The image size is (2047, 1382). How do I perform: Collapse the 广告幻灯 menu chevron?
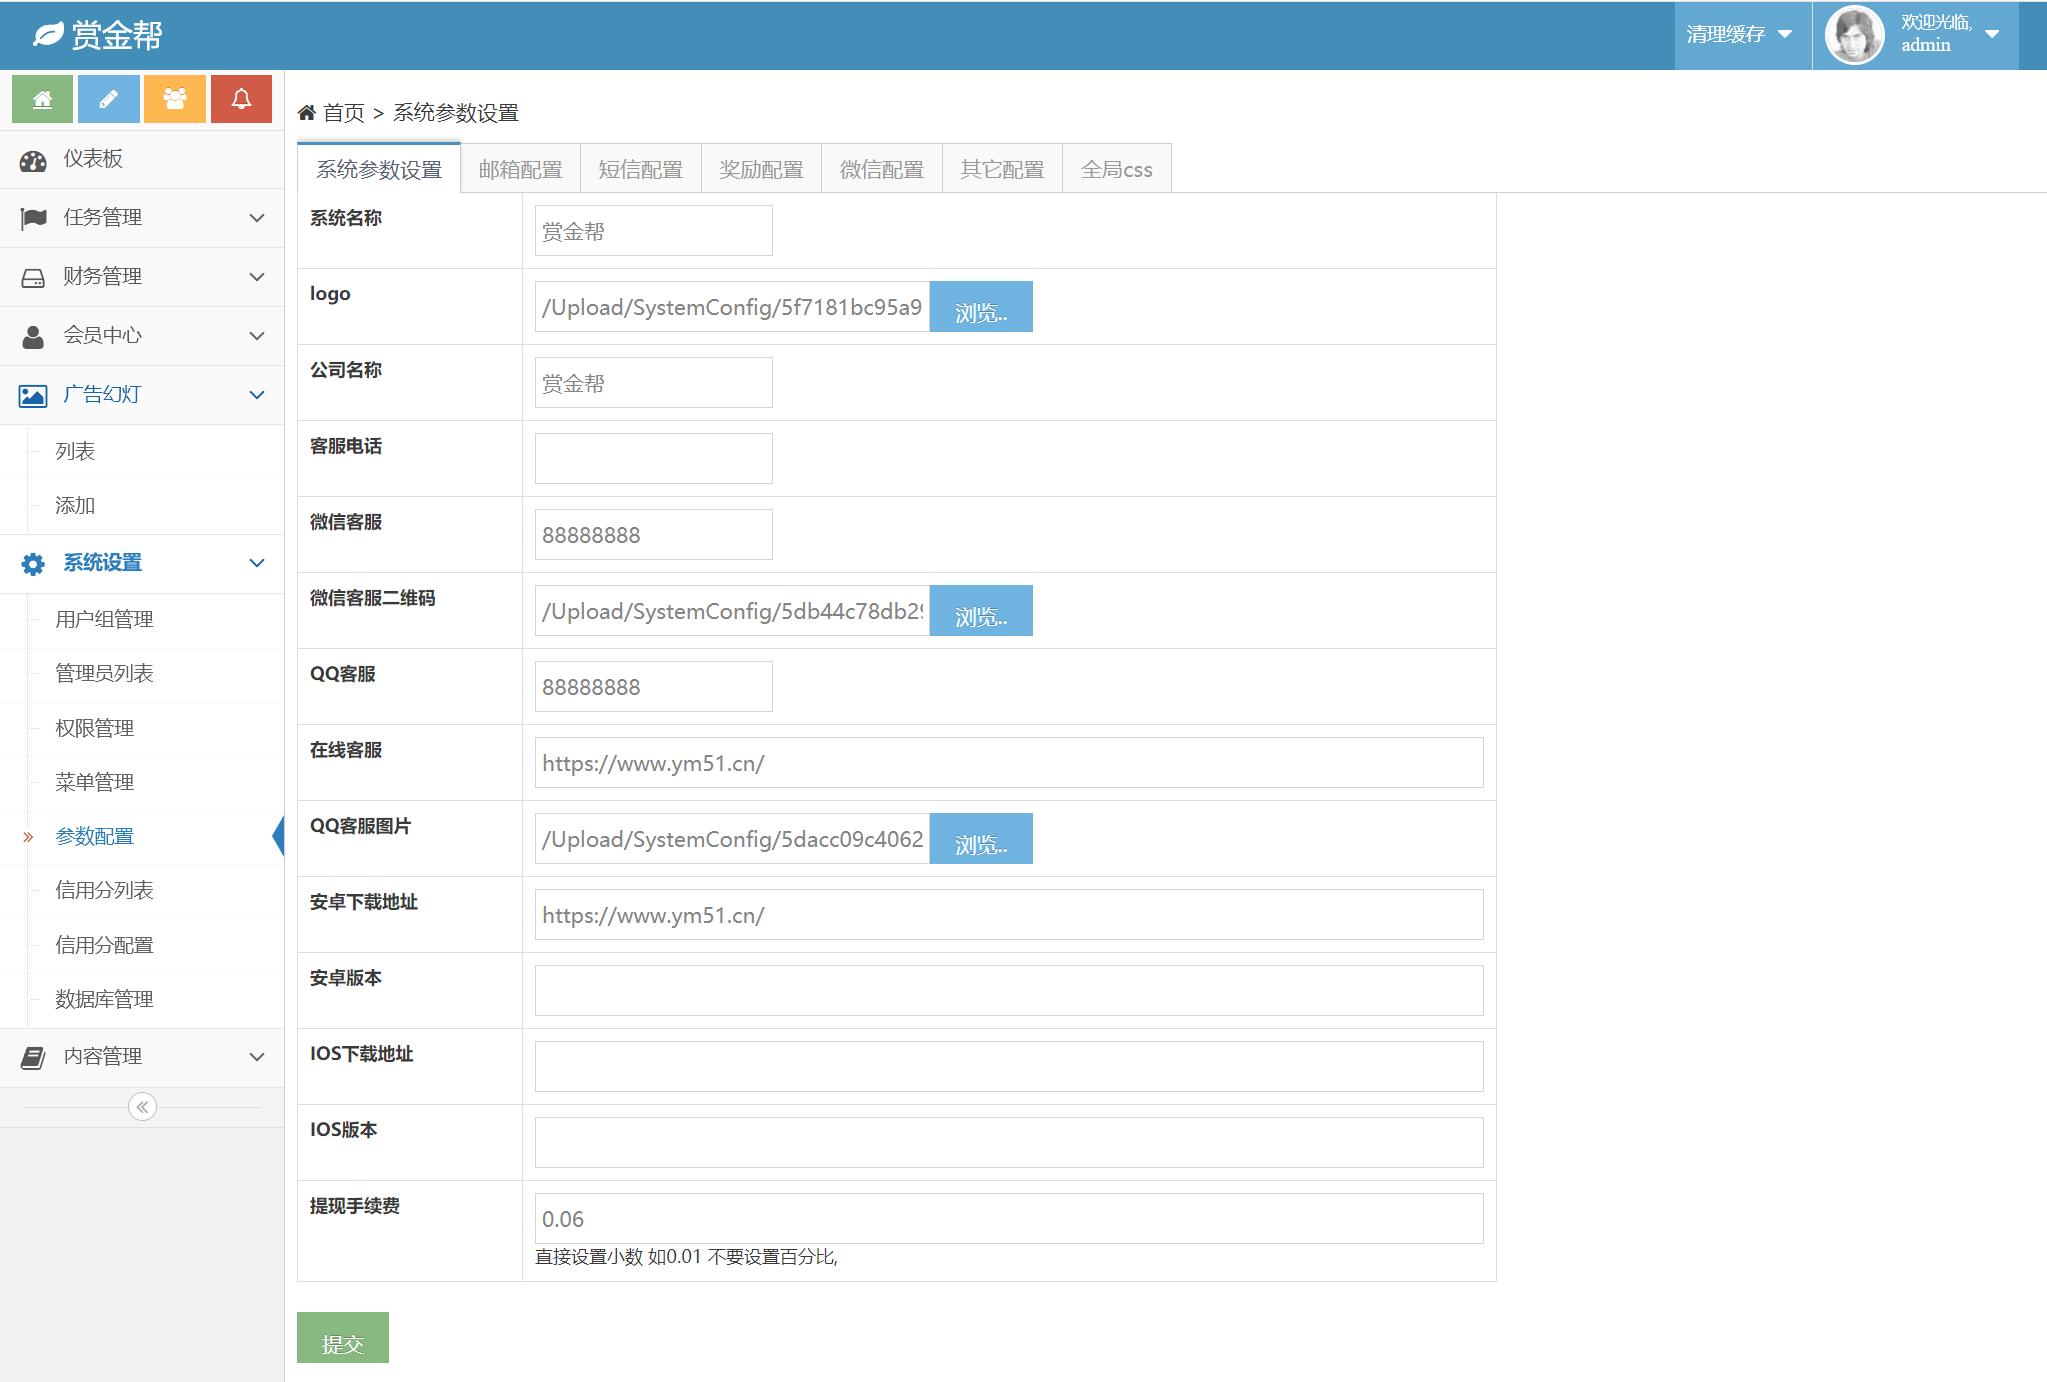pyautogui.click(x=257, y=395)
